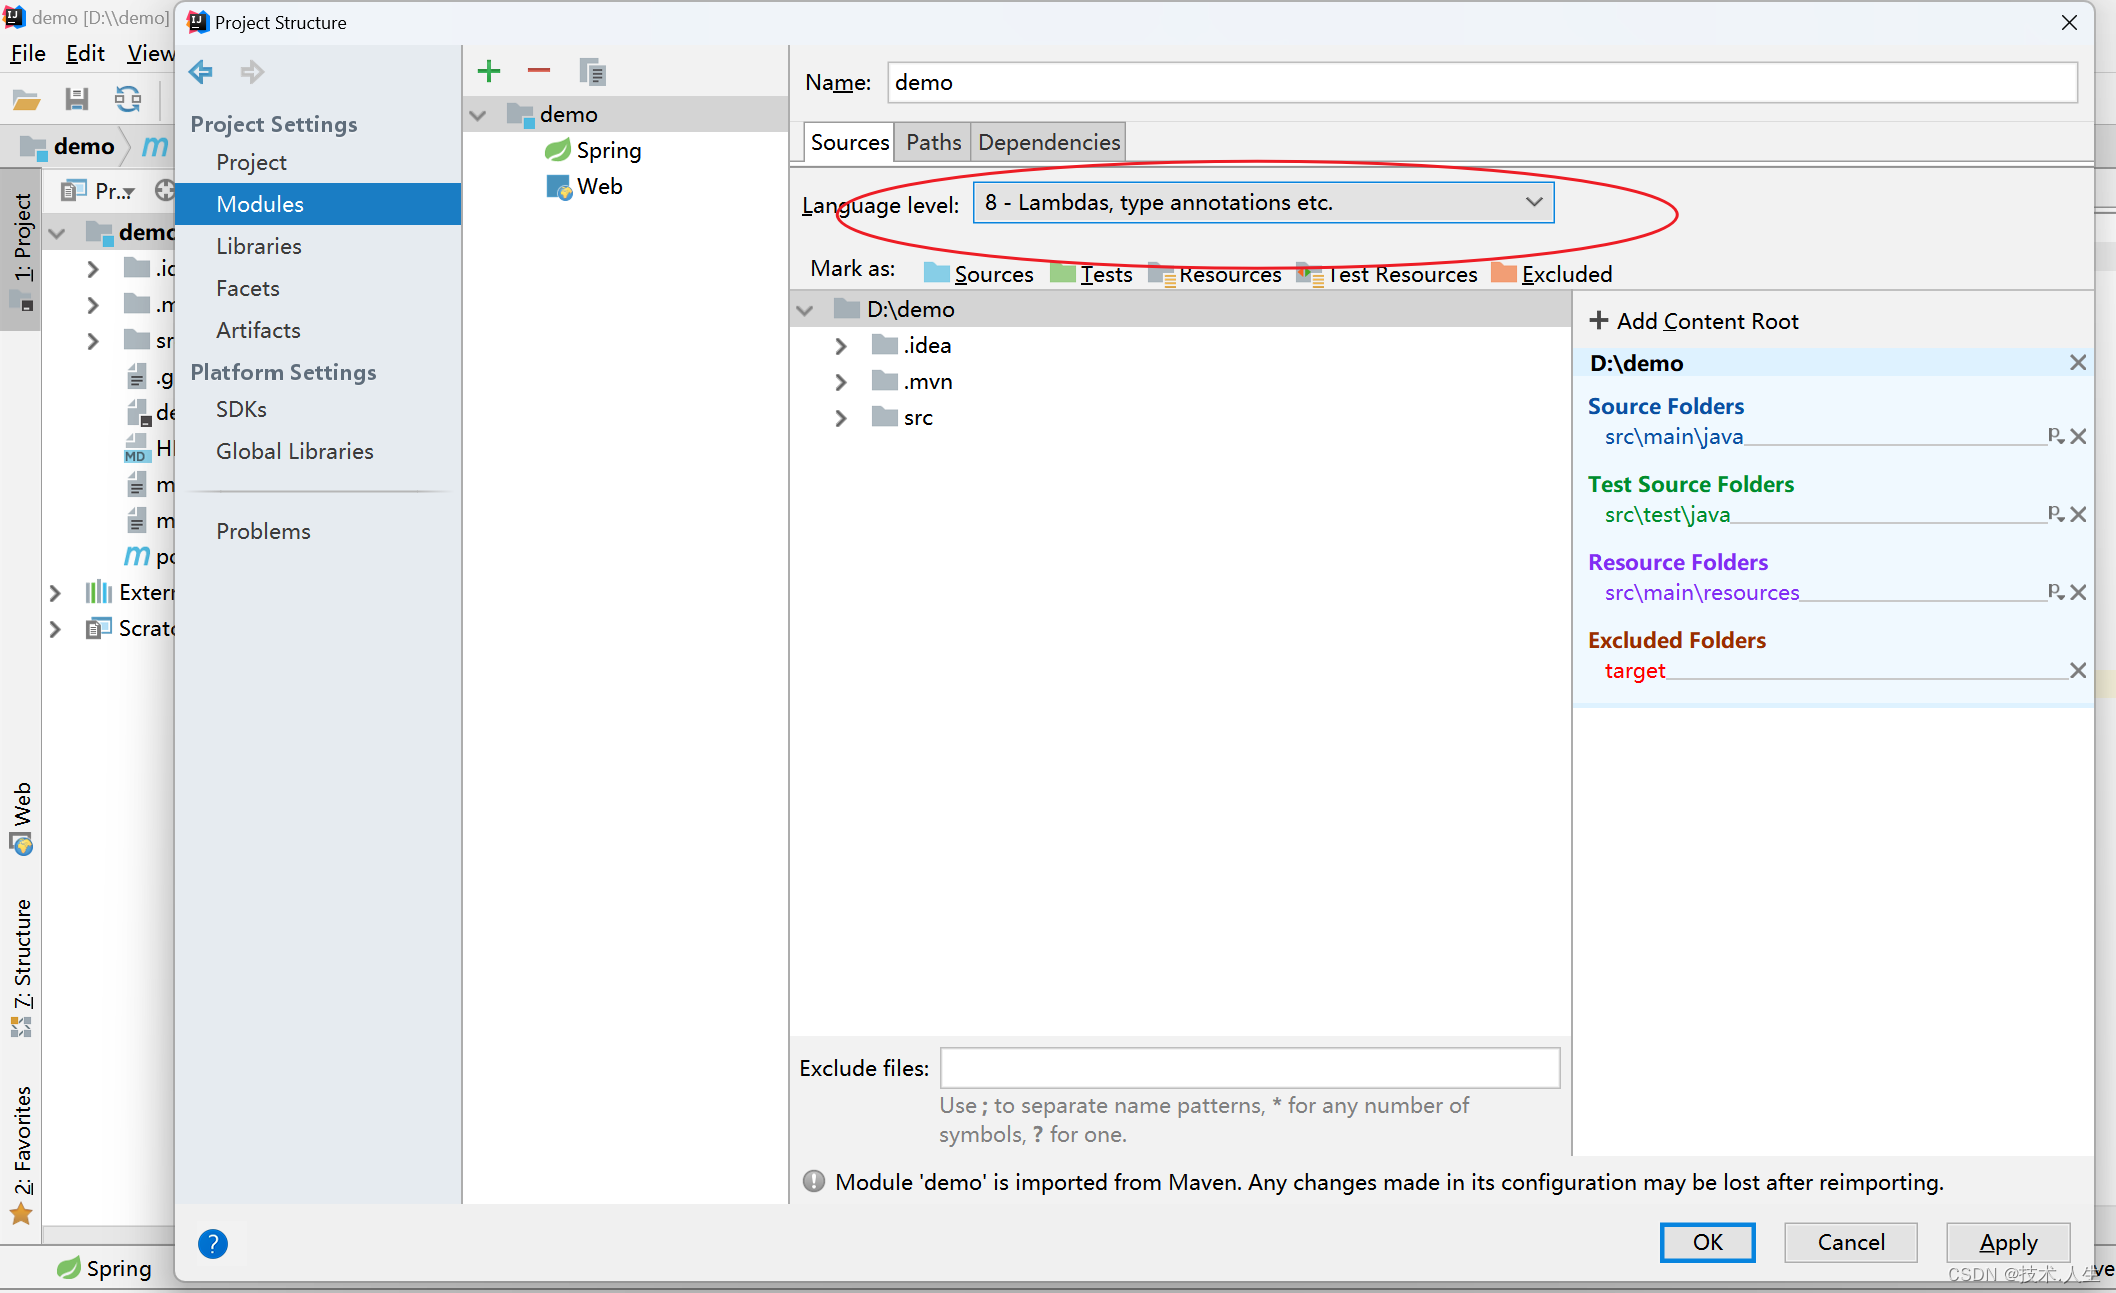Expand the src folder
2116x1293 pixels.
tap(841, 418)
